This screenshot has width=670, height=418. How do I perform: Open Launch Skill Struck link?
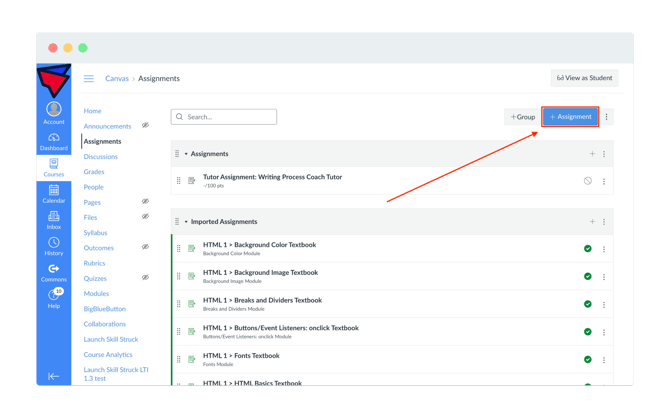tap(111, 339)
